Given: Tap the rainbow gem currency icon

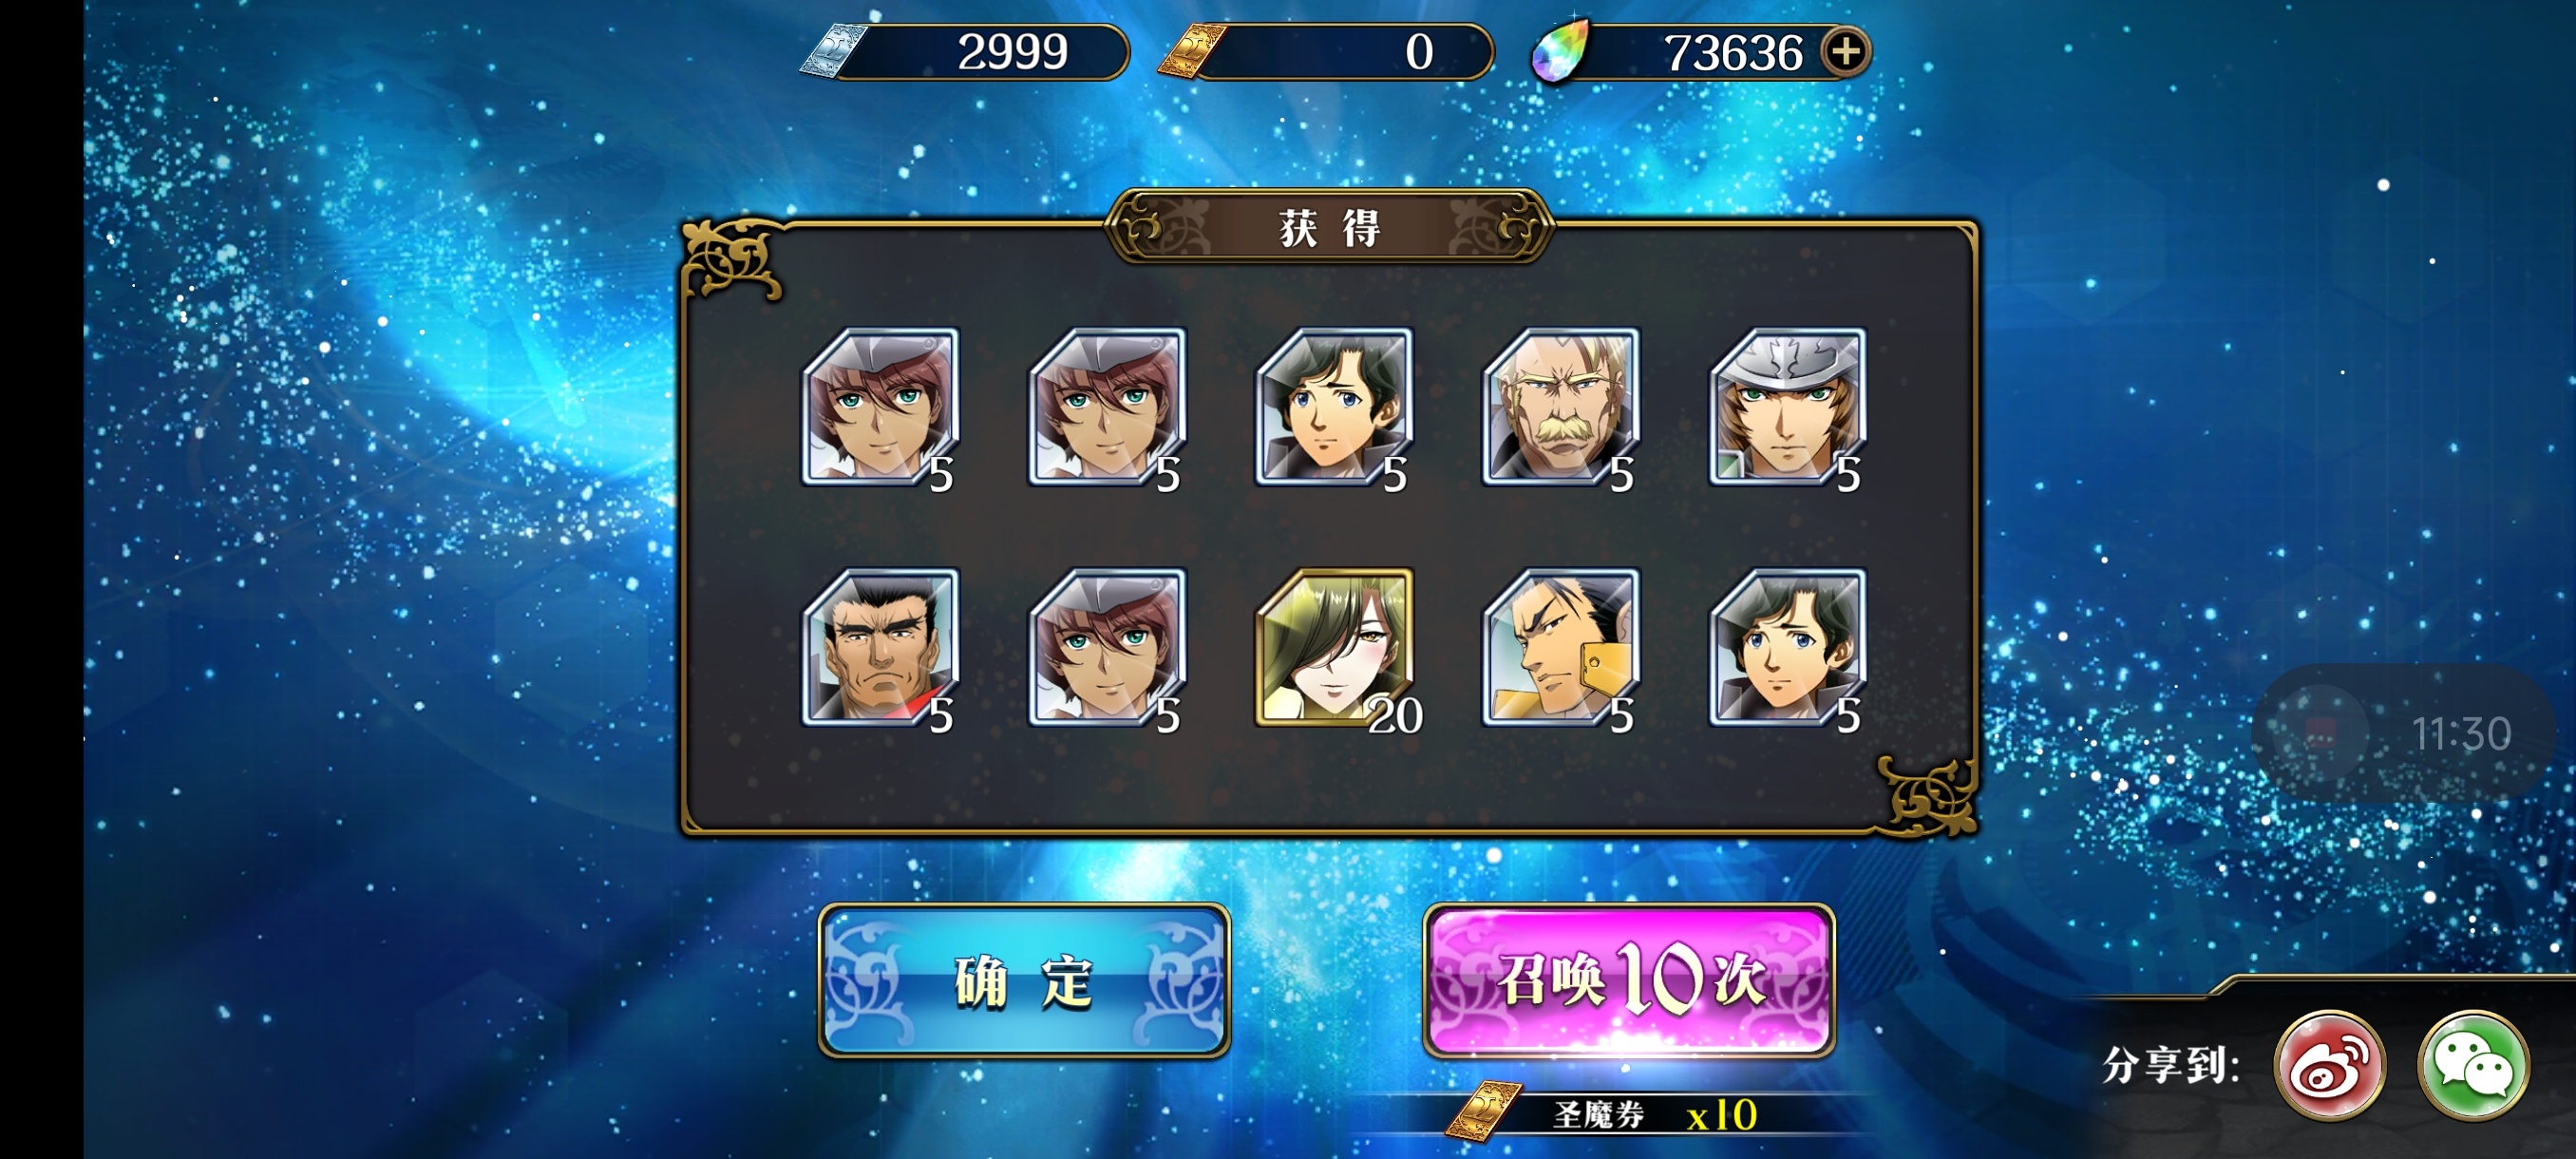Looking at the screenshot, I should pyautogui.click(x=1560, y=51).
